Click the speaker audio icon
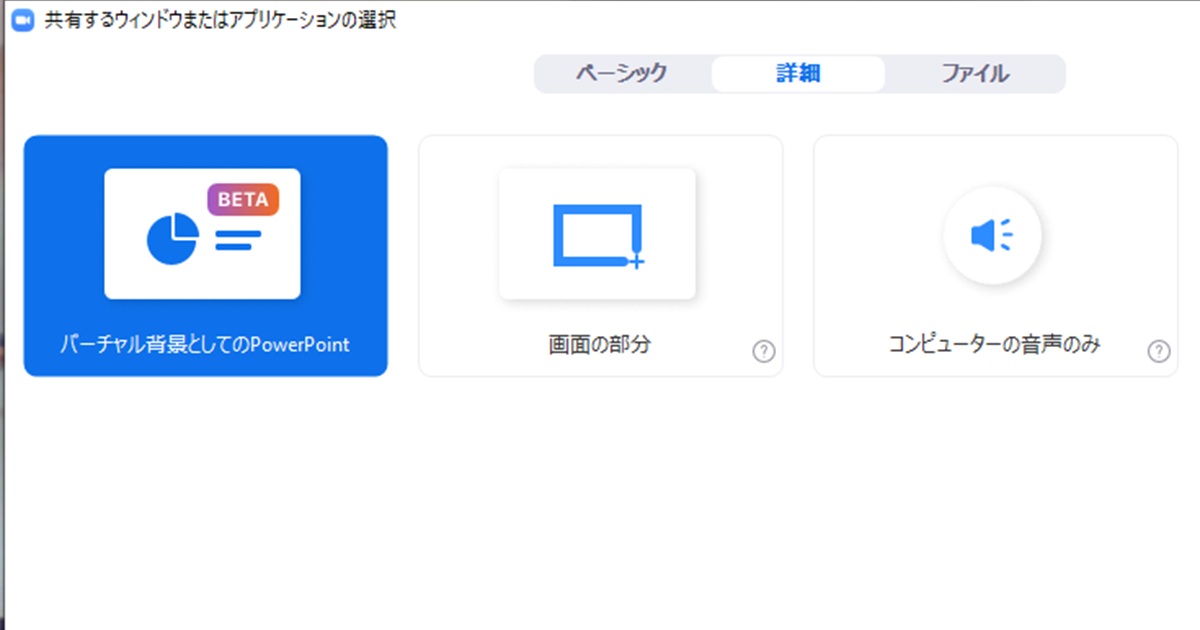The height and width of the screenshot is (630, 1200). [x=992, y=235]
